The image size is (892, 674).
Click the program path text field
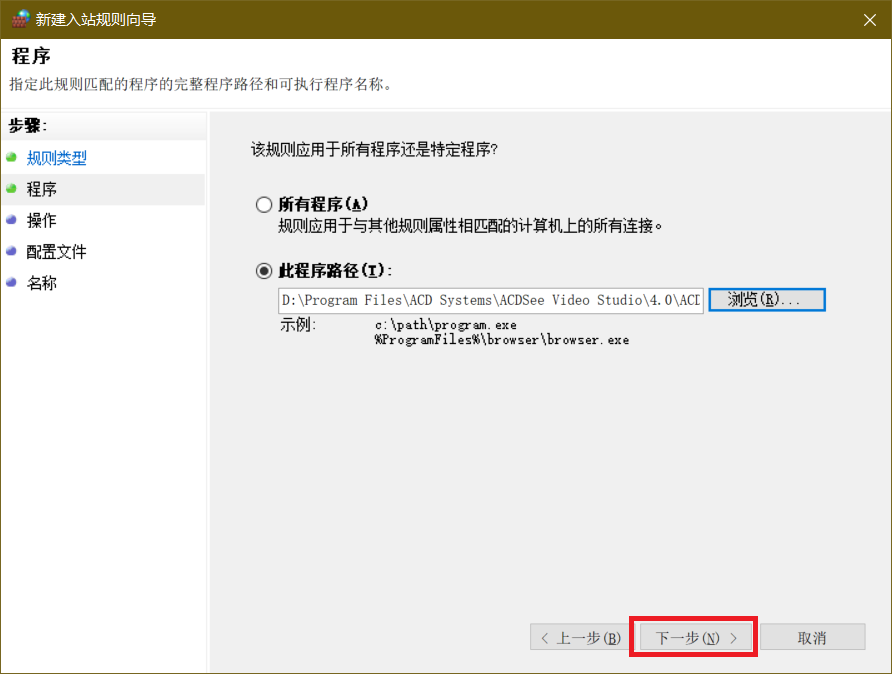click(490, 300)
